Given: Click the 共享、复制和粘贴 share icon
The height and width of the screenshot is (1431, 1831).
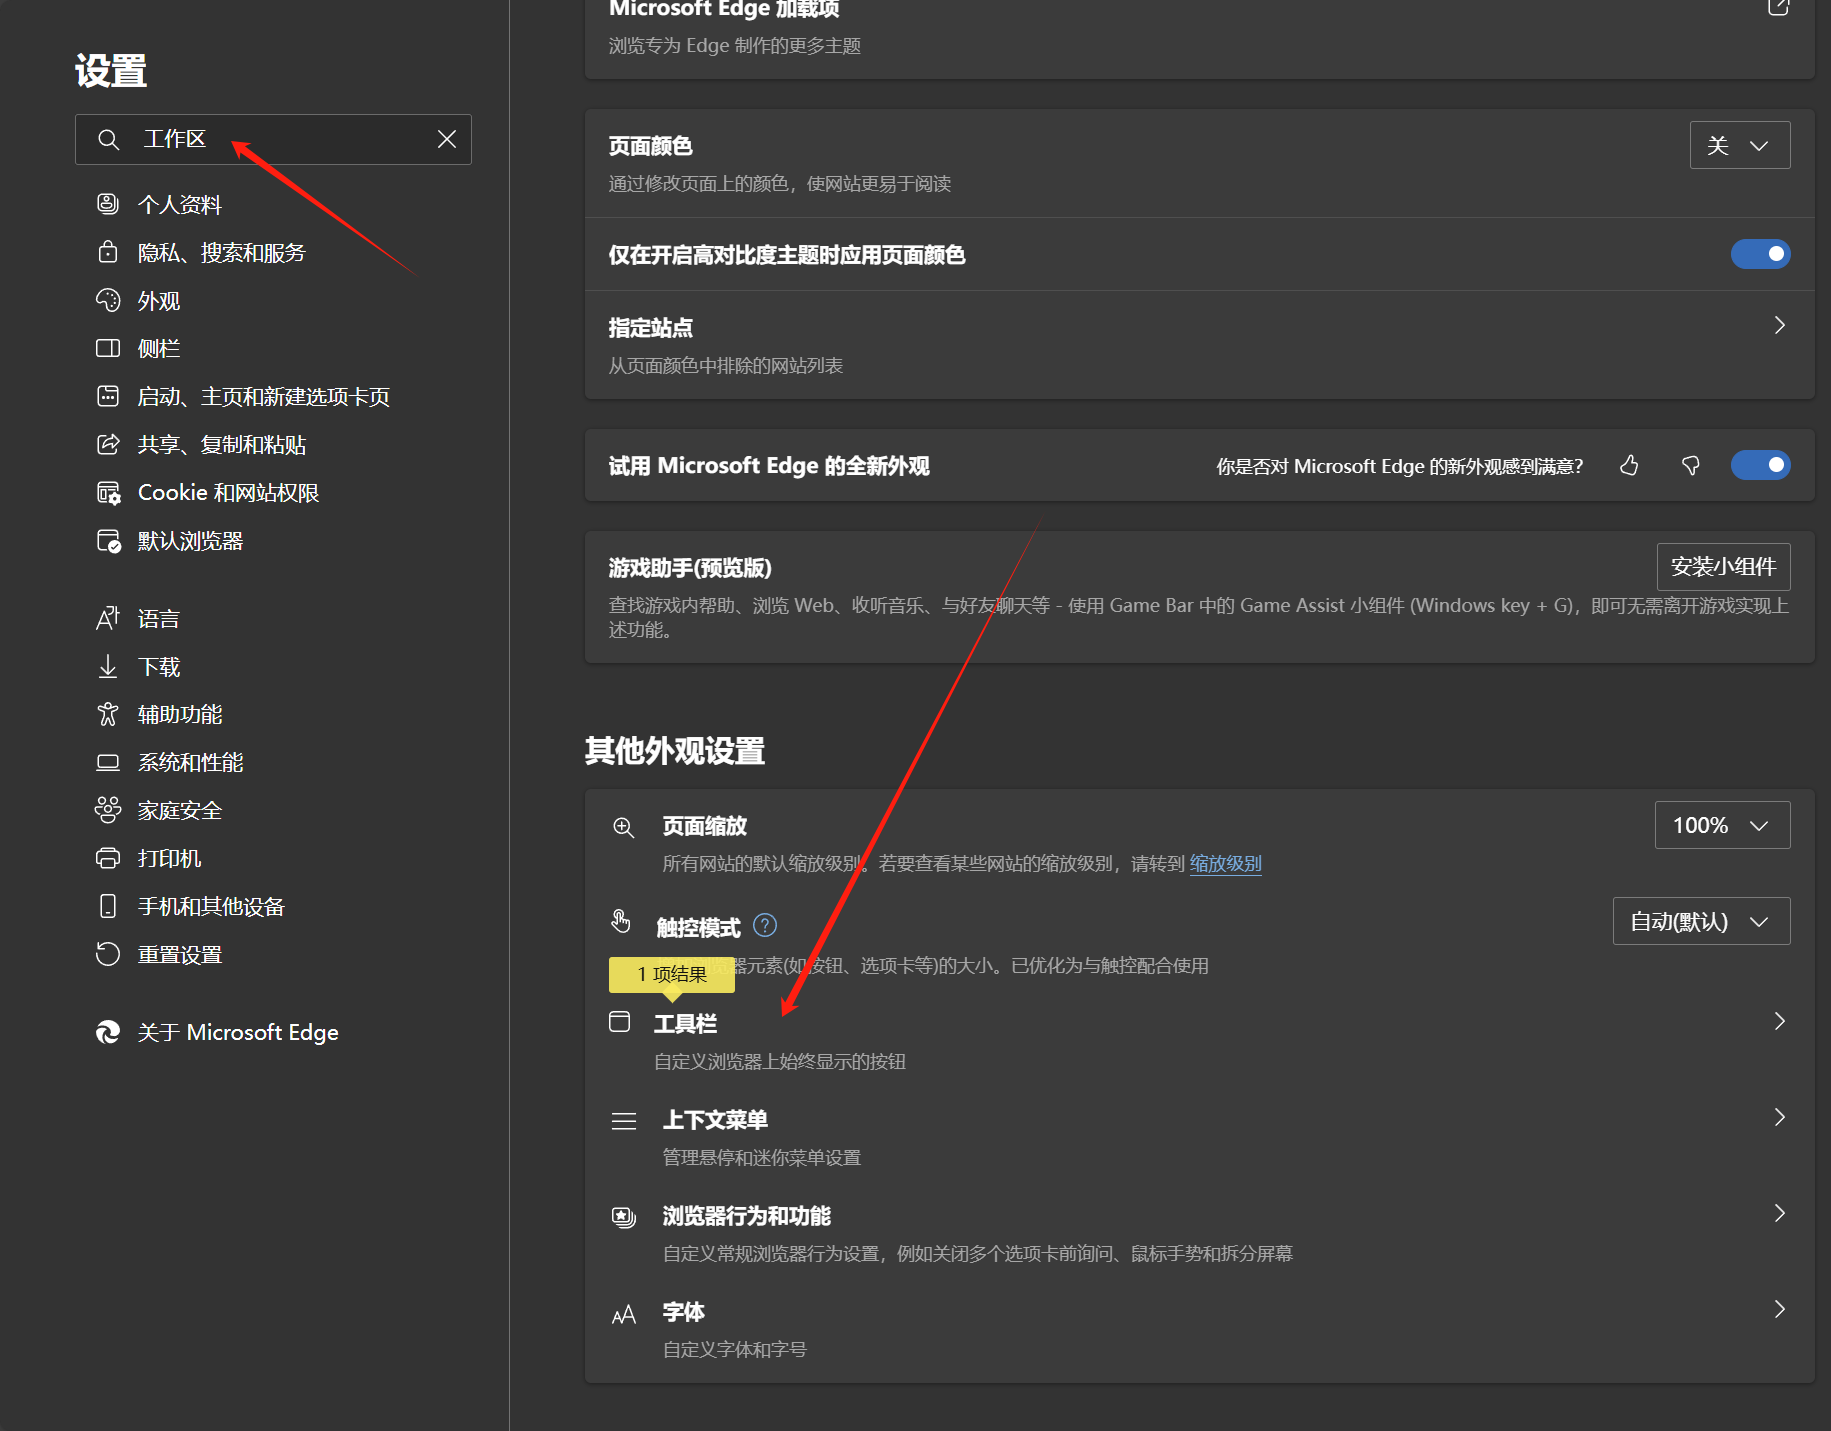Looking at the screenshot, I should [x=108, y=444].
